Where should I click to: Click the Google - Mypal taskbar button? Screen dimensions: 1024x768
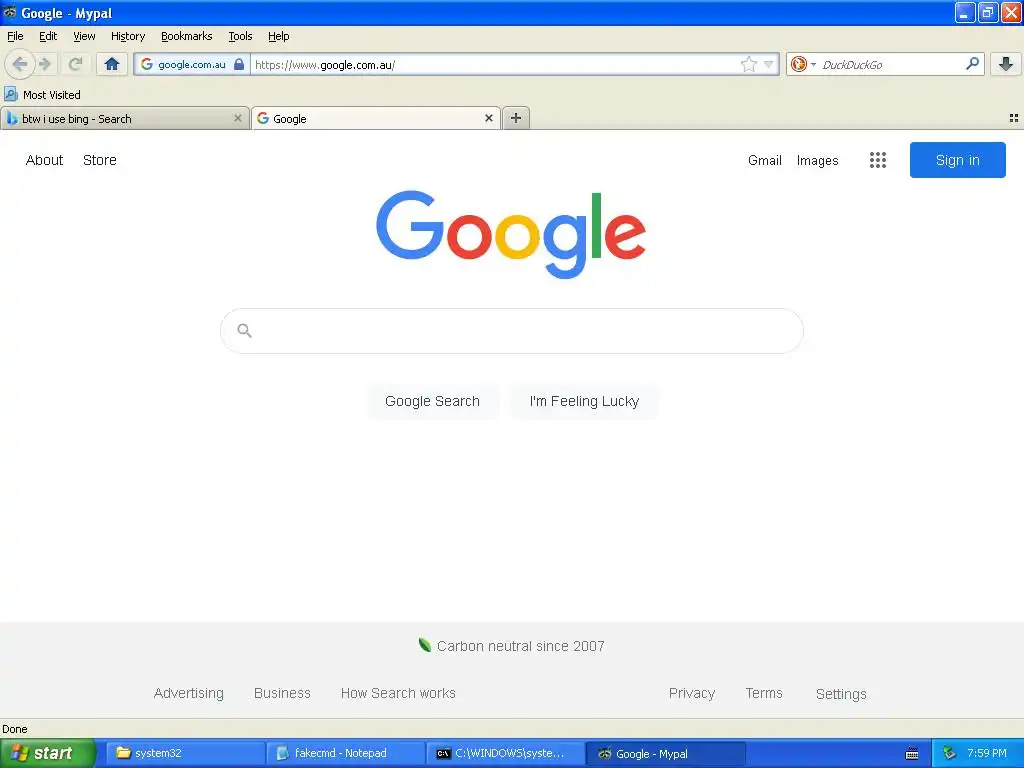click(x=665, y=753)
